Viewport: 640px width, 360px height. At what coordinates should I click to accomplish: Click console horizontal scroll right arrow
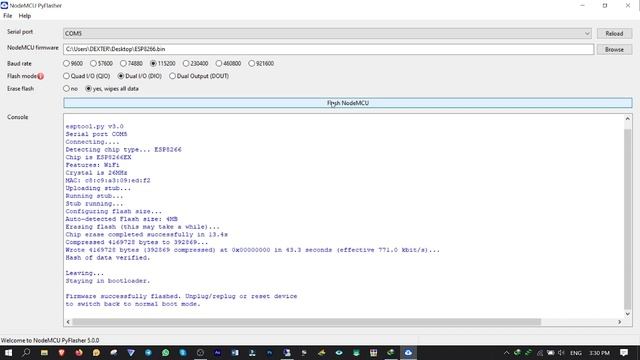(620, 322)
